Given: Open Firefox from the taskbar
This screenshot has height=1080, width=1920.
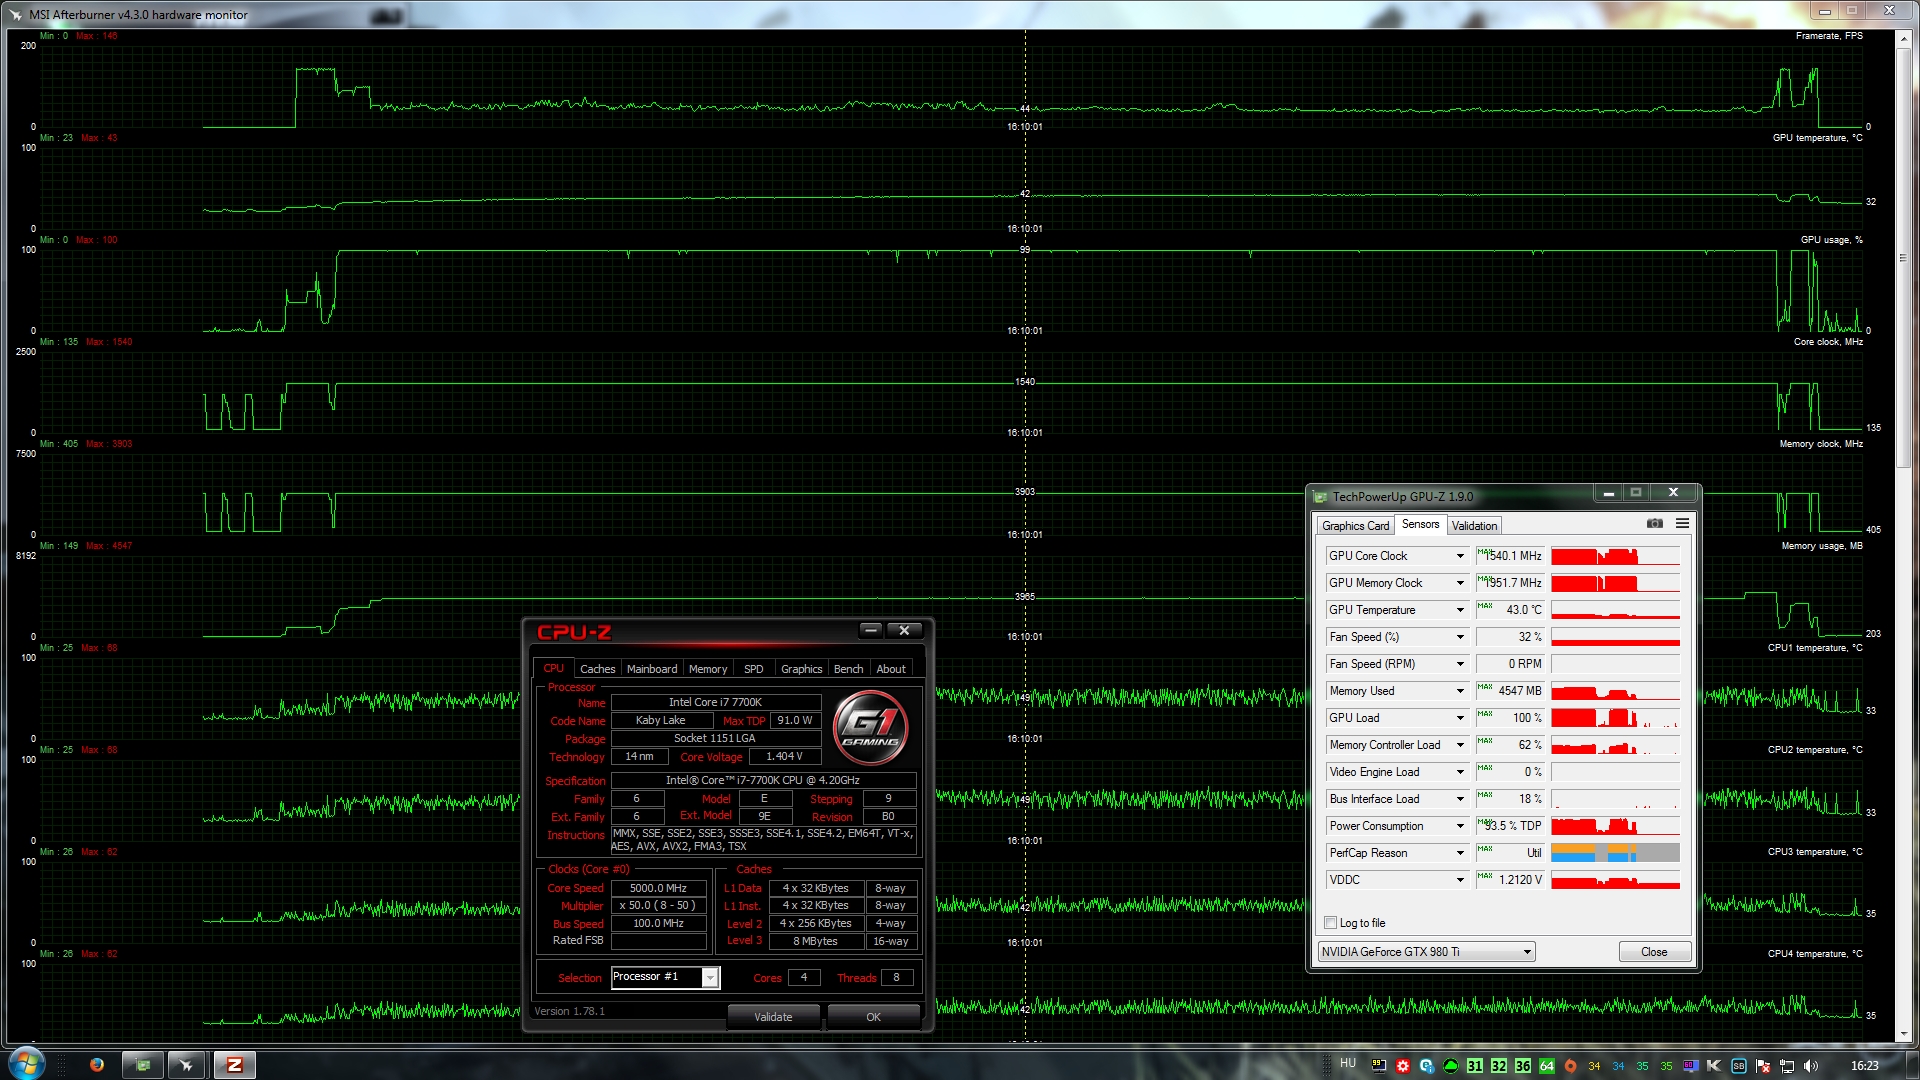Looking at the screenshot, I should tap(97, 1065).
